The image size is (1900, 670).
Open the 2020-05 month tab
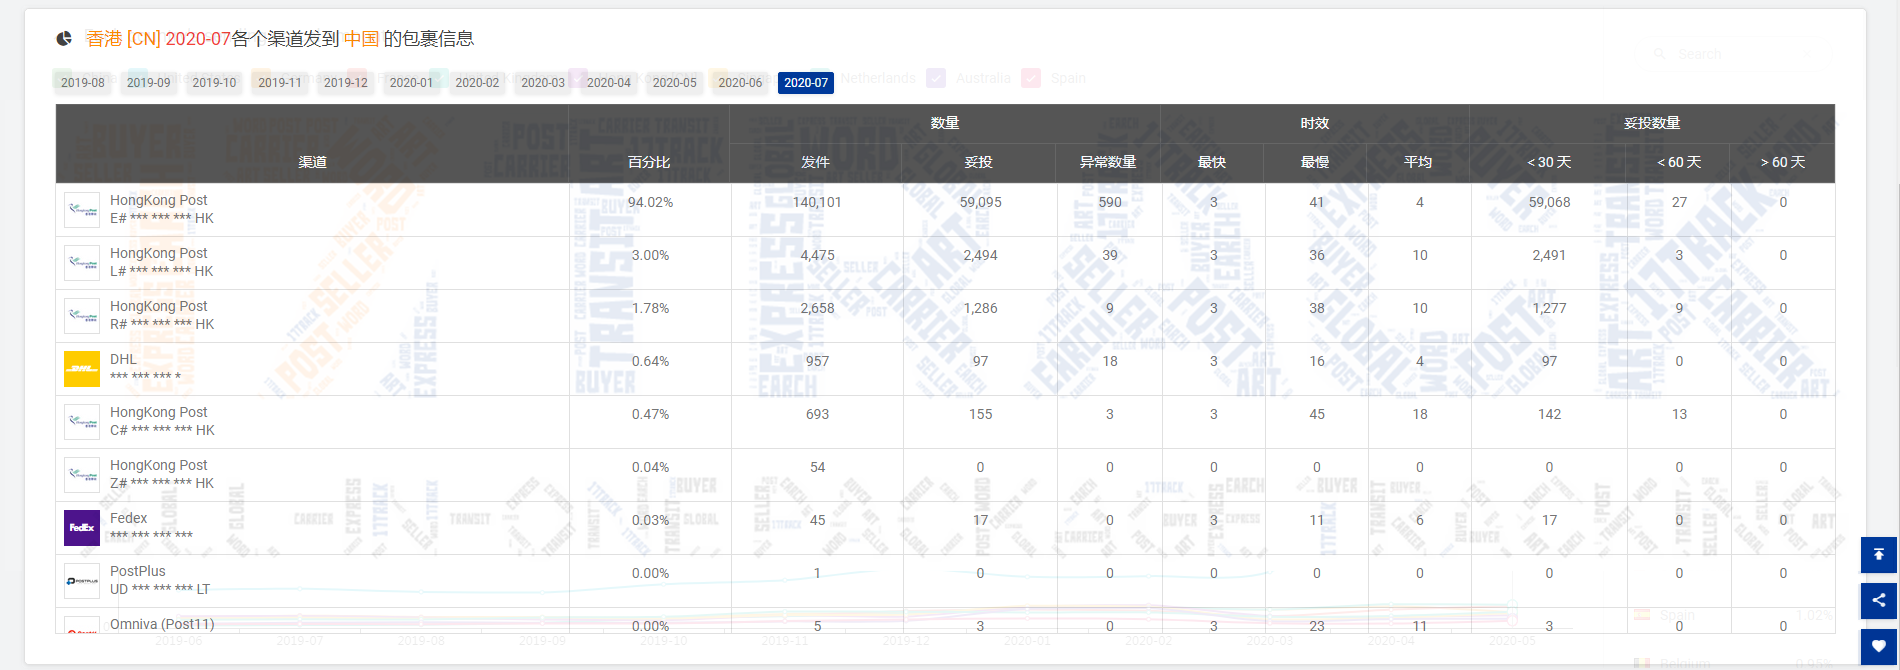[x=675, y=83]
